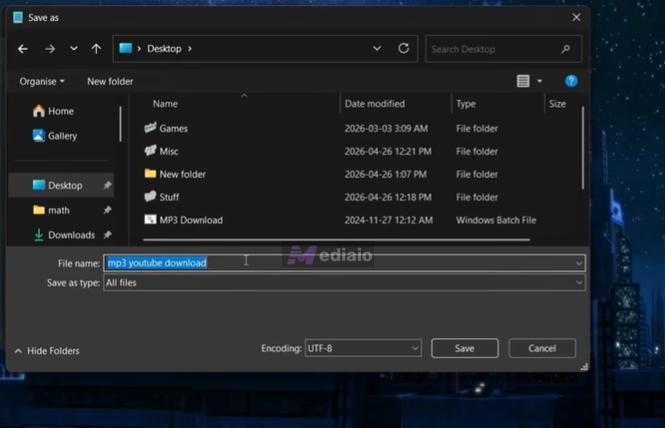Open the Organise menu

pyautogui.click(x=42, y=81)
